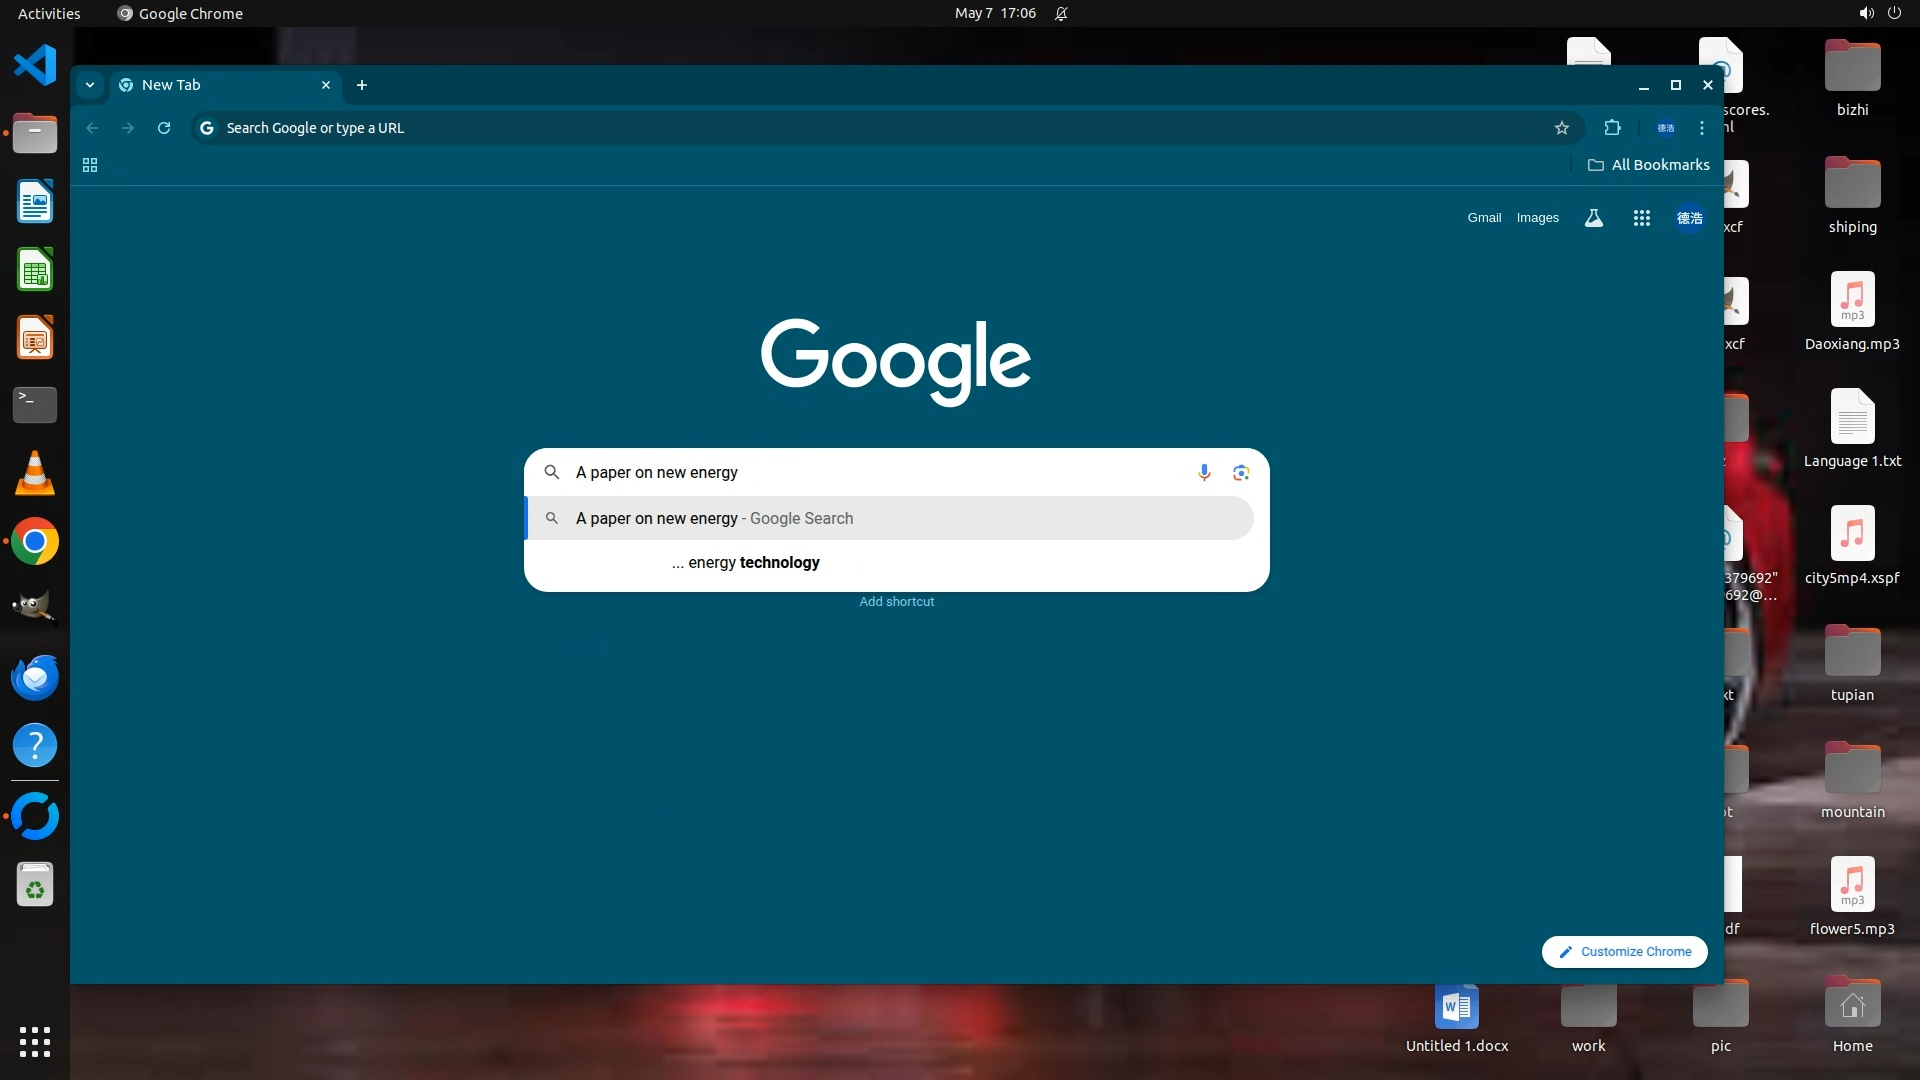Open the Gmail link

click(x=1484, y=218)
